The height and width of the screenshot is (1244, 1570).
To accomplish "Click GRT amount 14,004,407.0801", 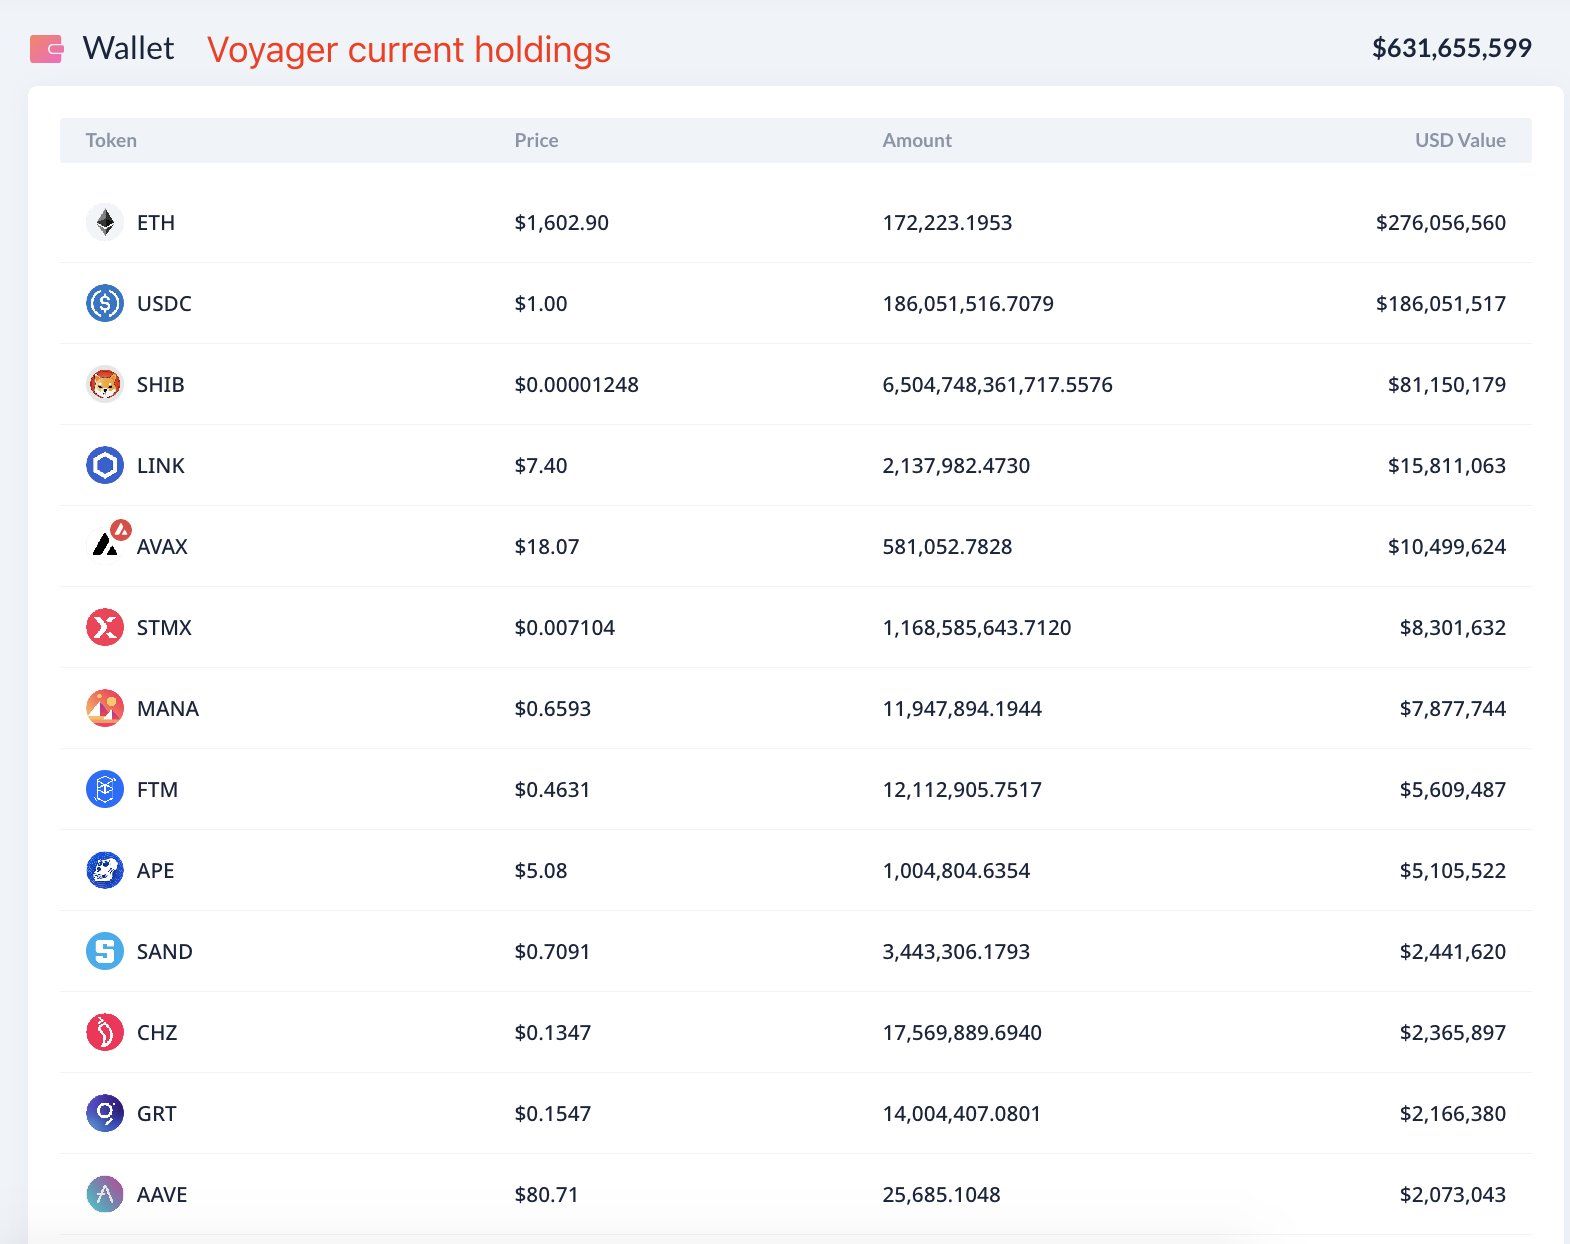I will pyautogui.click(x=961, y=1113).
